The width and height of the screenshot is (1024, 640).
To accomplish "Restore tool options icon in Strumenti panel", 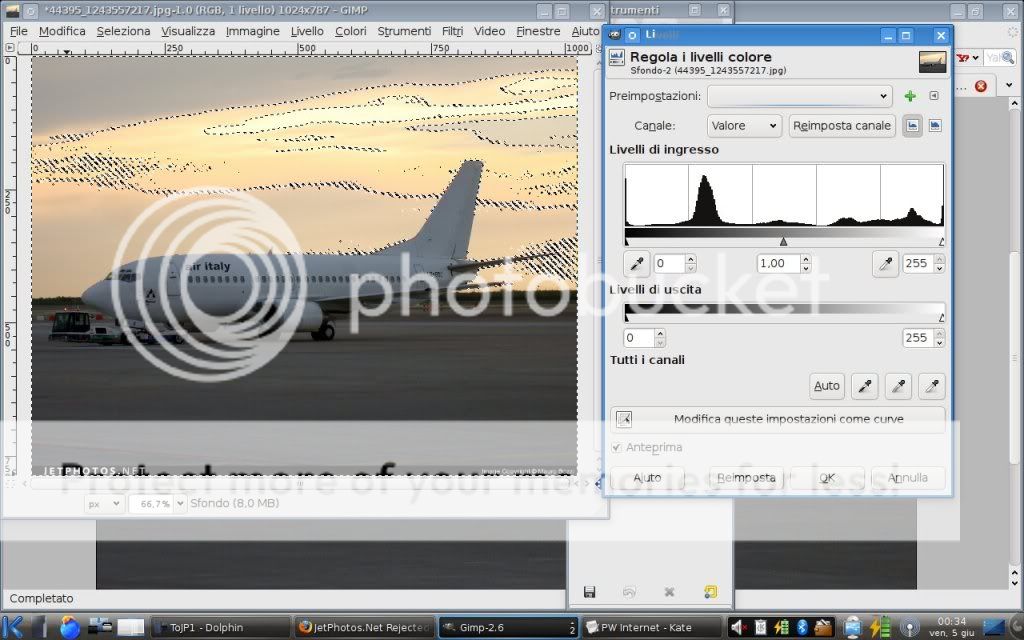I will (x=629, y=592).
